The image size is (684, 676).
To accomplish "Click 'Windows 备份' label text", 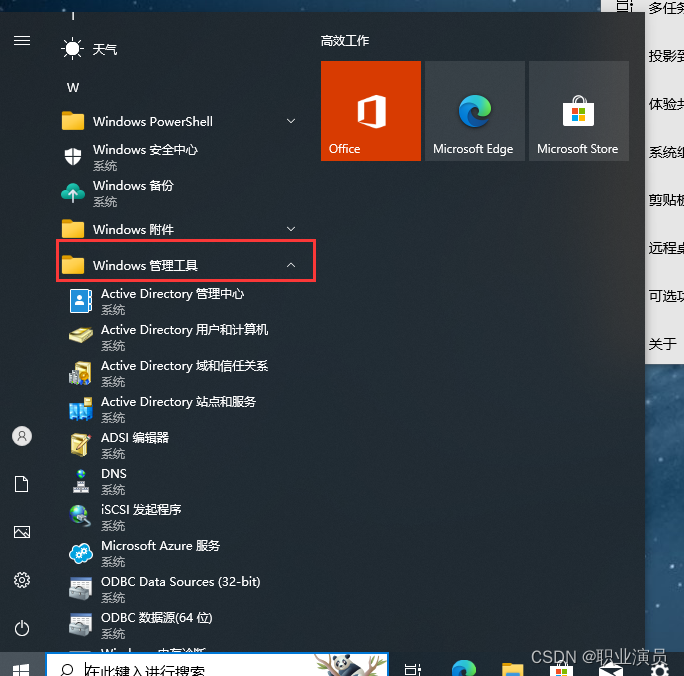I will point(133,185).
